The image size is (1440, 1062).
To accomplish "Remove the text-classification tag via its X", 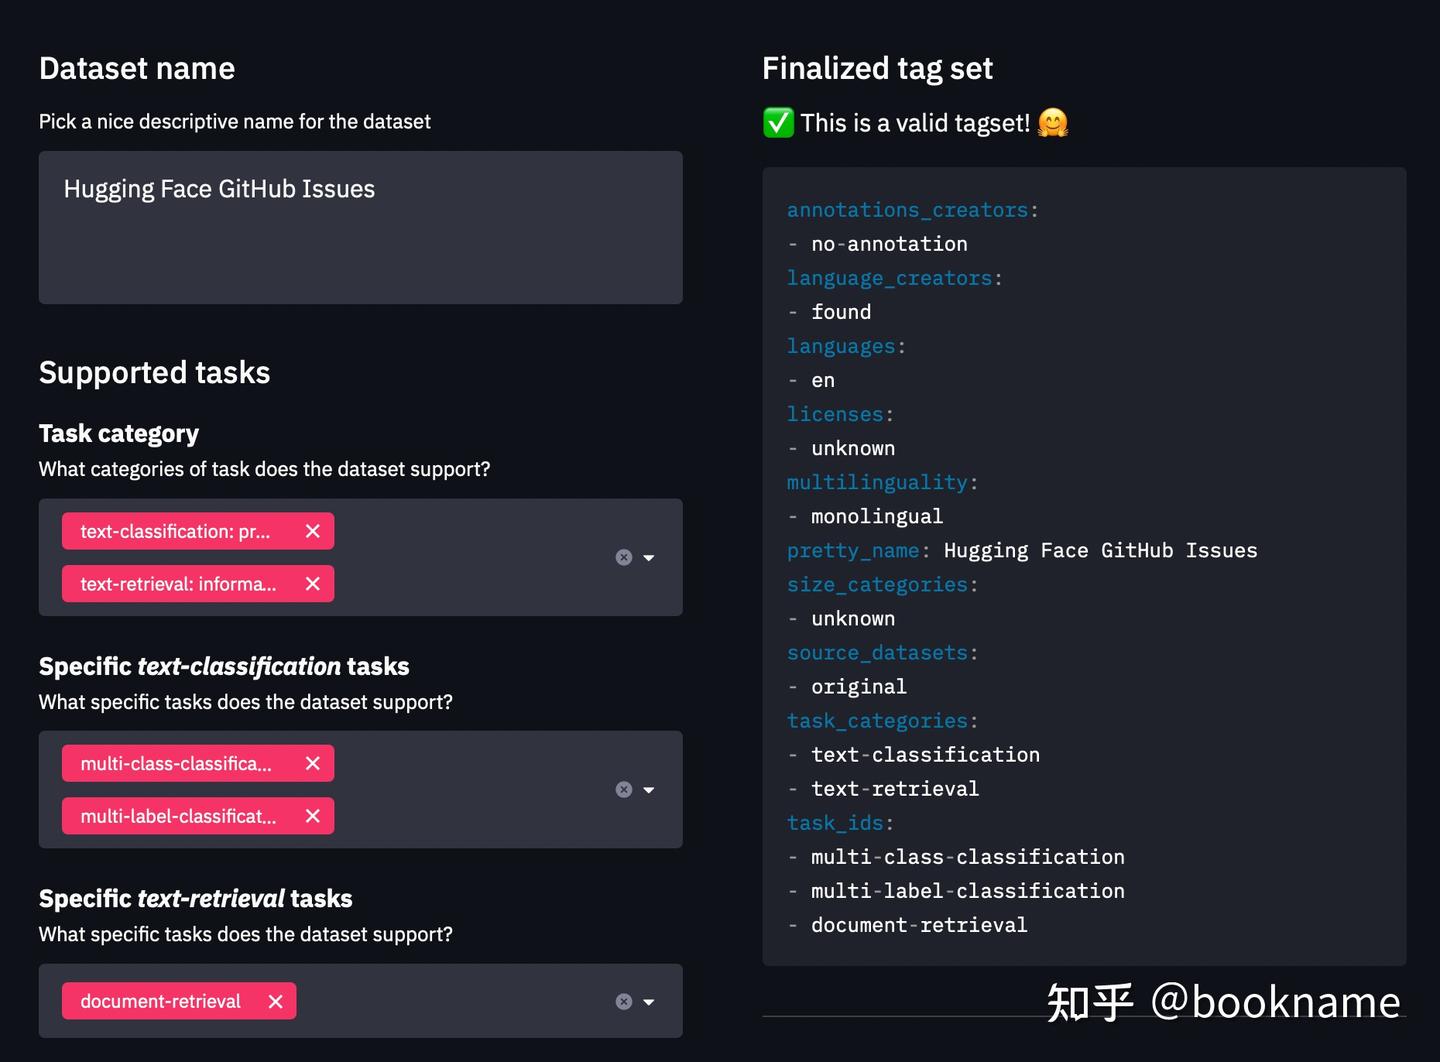I will [x=312, y=531].
